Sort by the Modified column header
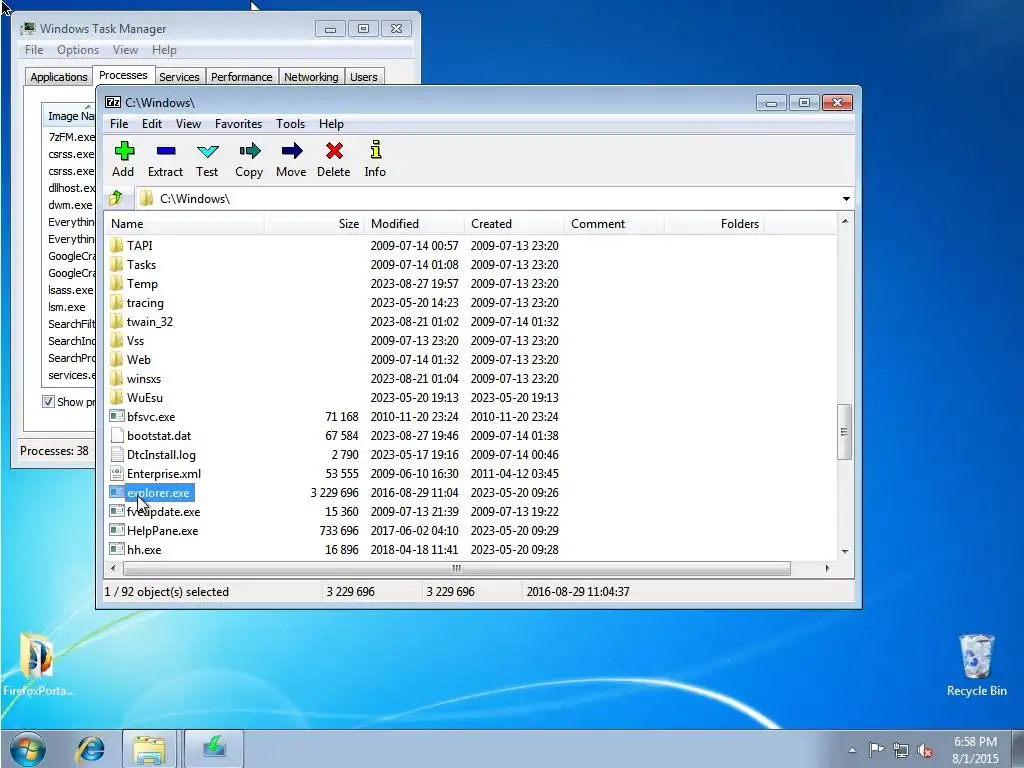The height and width of the screenshot is (768, 1024). 414,223
